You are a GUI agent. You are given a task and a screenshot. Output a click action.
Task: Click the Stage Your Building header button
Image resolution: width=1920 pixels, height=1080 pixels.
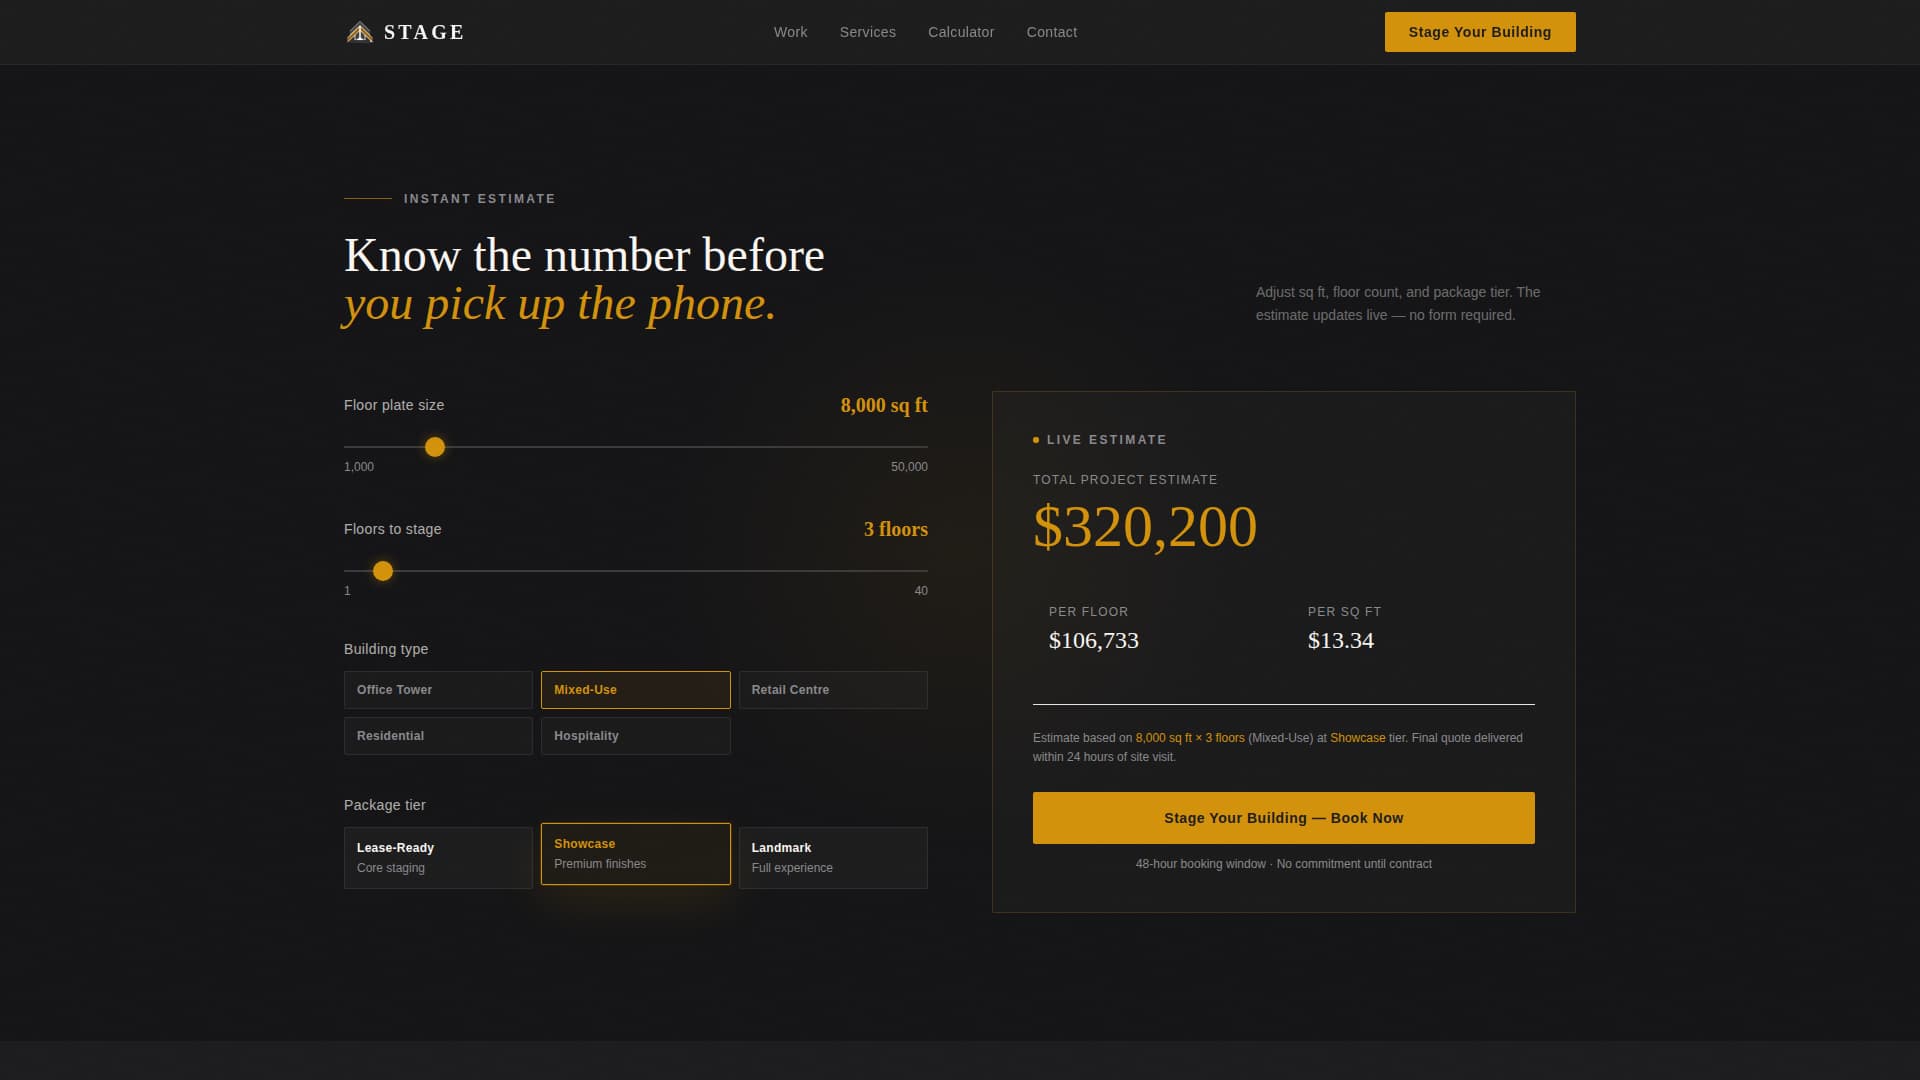[1479, 31]
